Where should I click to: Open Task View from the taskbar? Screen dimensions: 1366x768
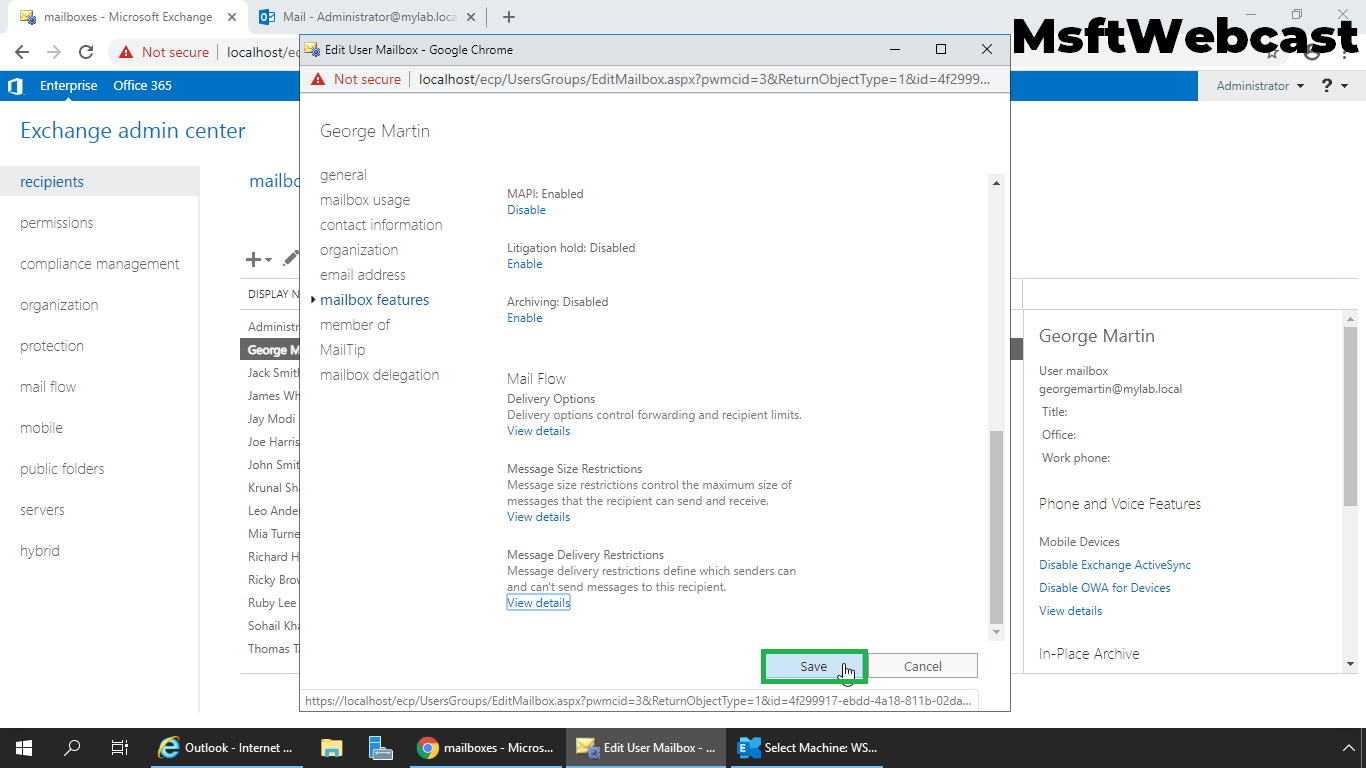click(119, 747)
